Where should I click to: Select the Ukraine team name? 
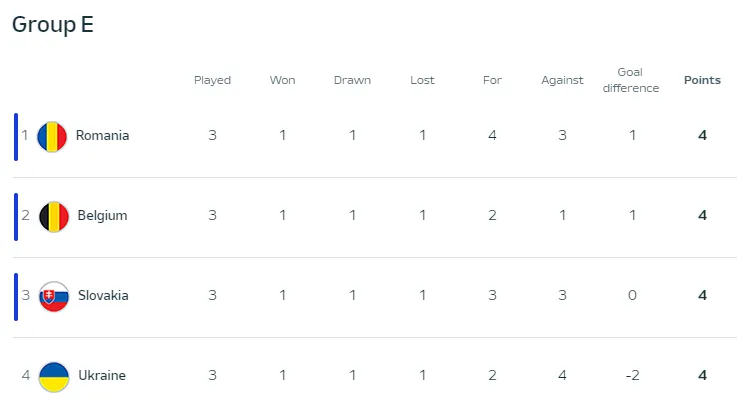coord(101,376)
